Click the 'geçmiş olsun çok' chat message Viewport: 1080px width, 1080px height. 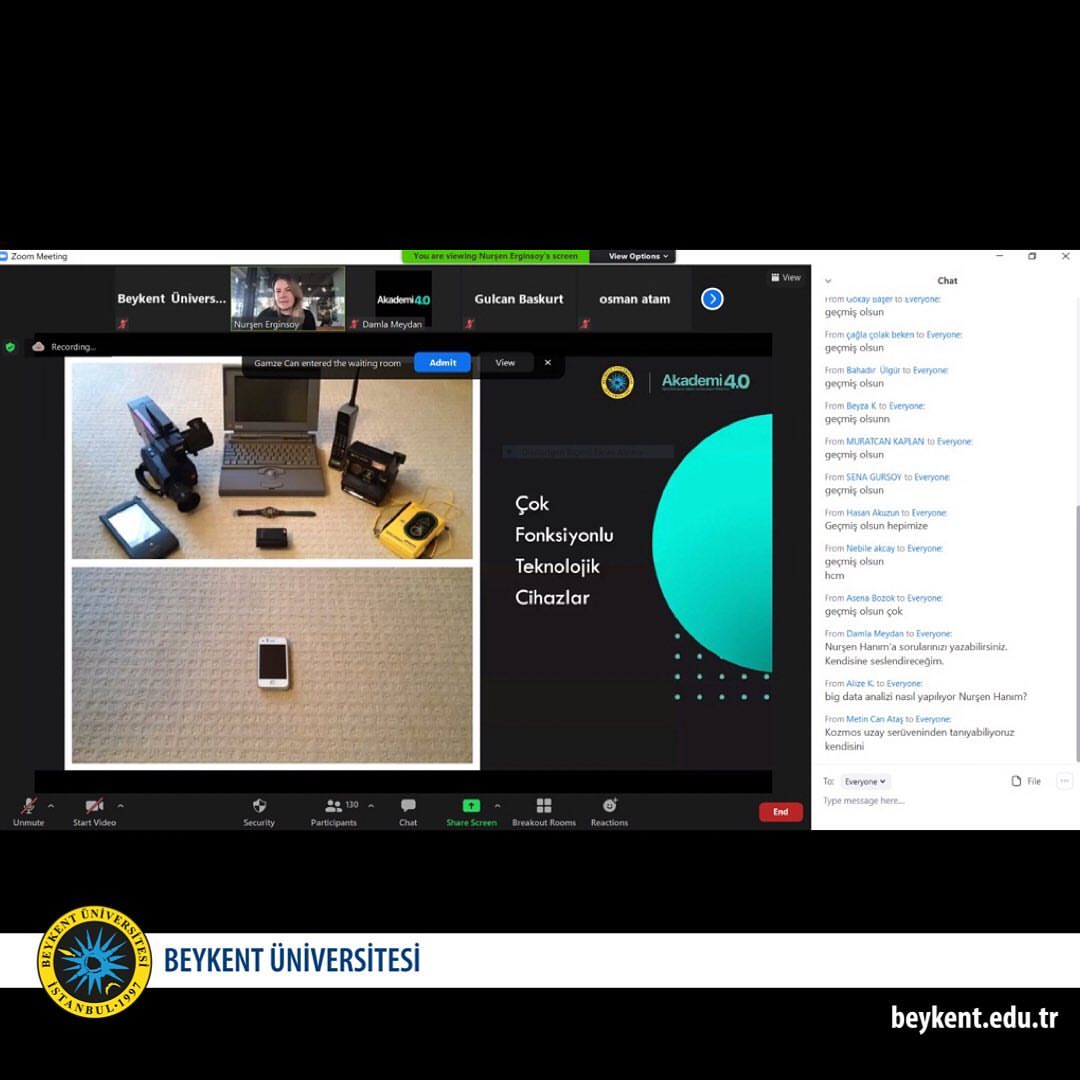[864, 612]
